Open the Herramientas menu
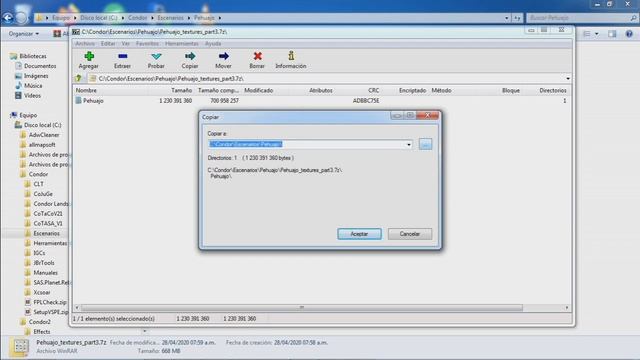Screen dimensions: 640x360 click(x=182, y=43)
